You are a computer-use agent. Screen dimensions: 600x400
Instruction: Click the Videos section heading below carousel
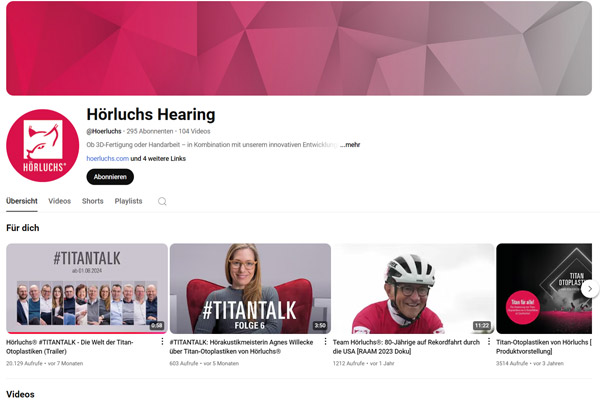click(x=20, y=394)
